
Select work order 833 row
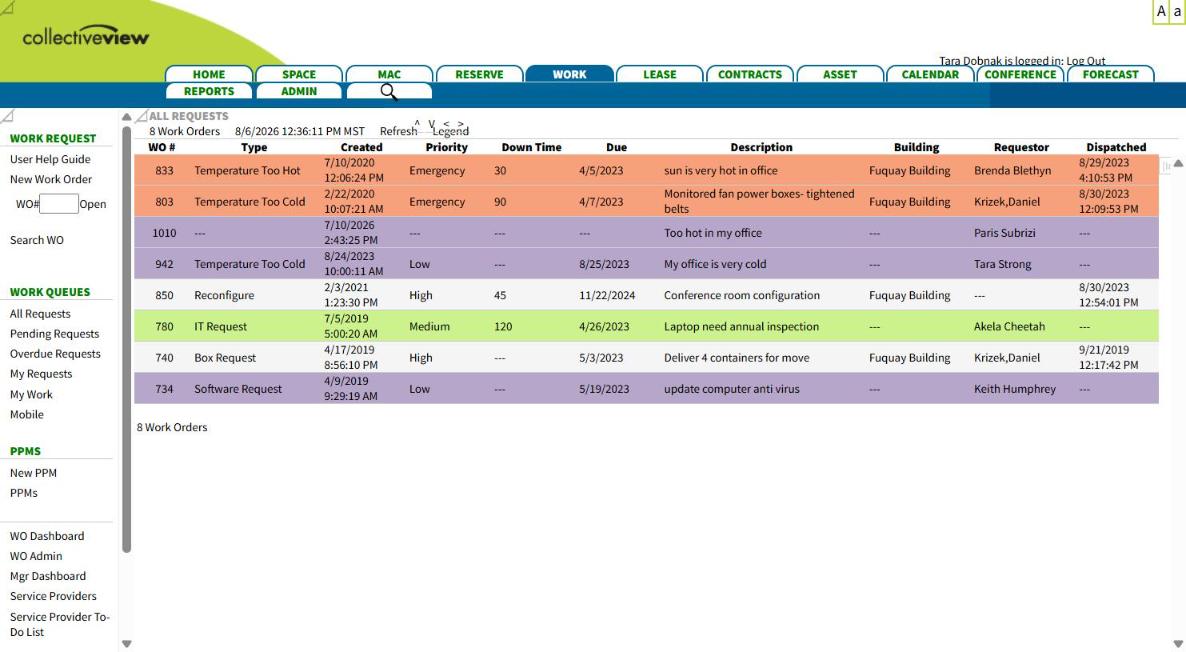(646, 170)
